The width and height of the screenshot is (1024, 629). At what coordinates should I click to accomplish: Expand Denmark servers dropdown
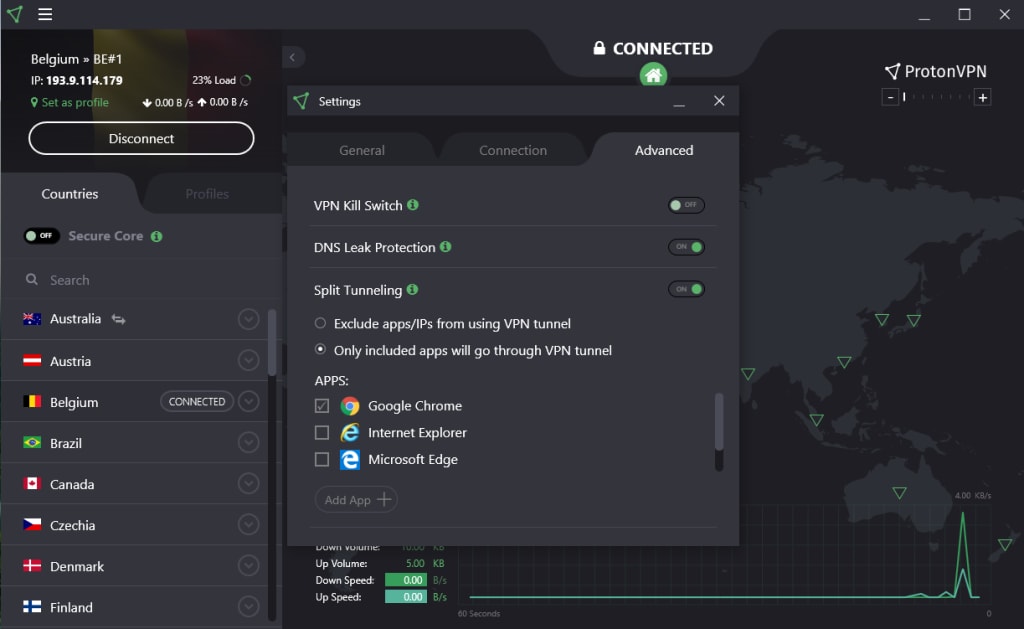(x=248, y=566)
